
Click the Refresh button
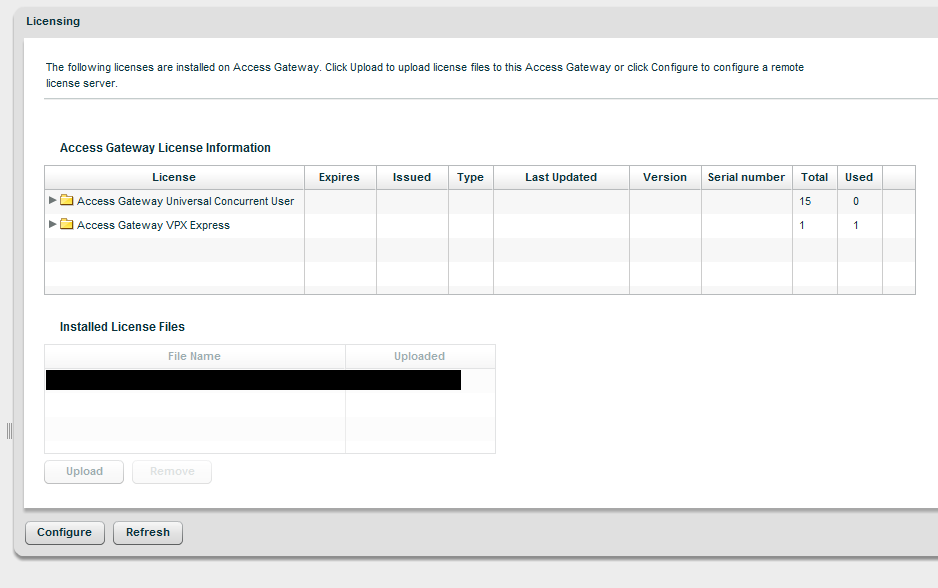(x=148, y=532)
